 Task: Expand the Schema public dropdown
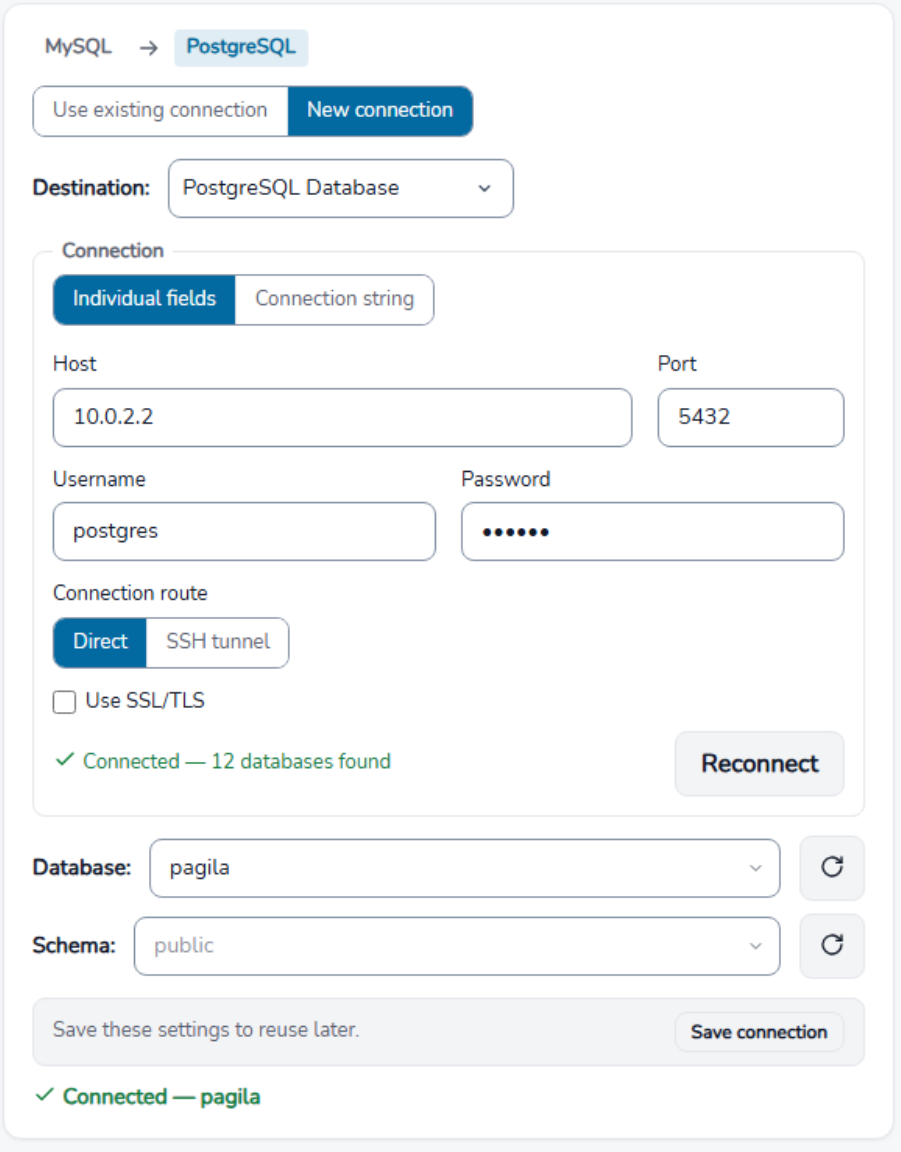[x=456, y=946]
